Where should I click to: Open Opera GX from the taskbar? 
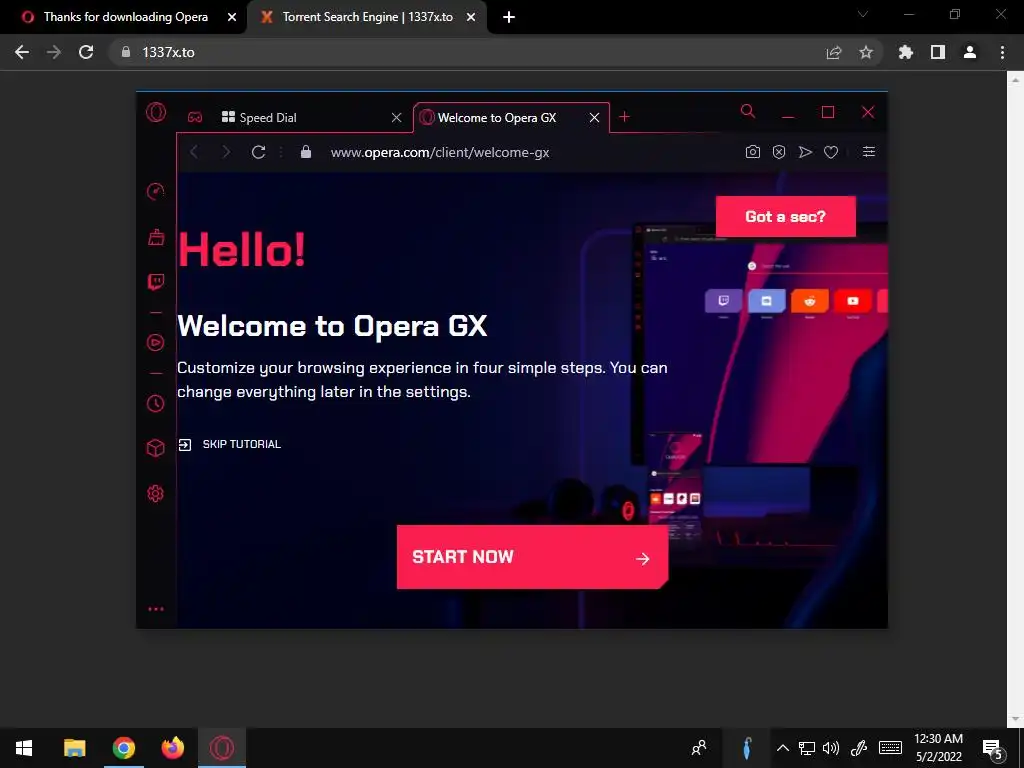[x=222, y=748]
